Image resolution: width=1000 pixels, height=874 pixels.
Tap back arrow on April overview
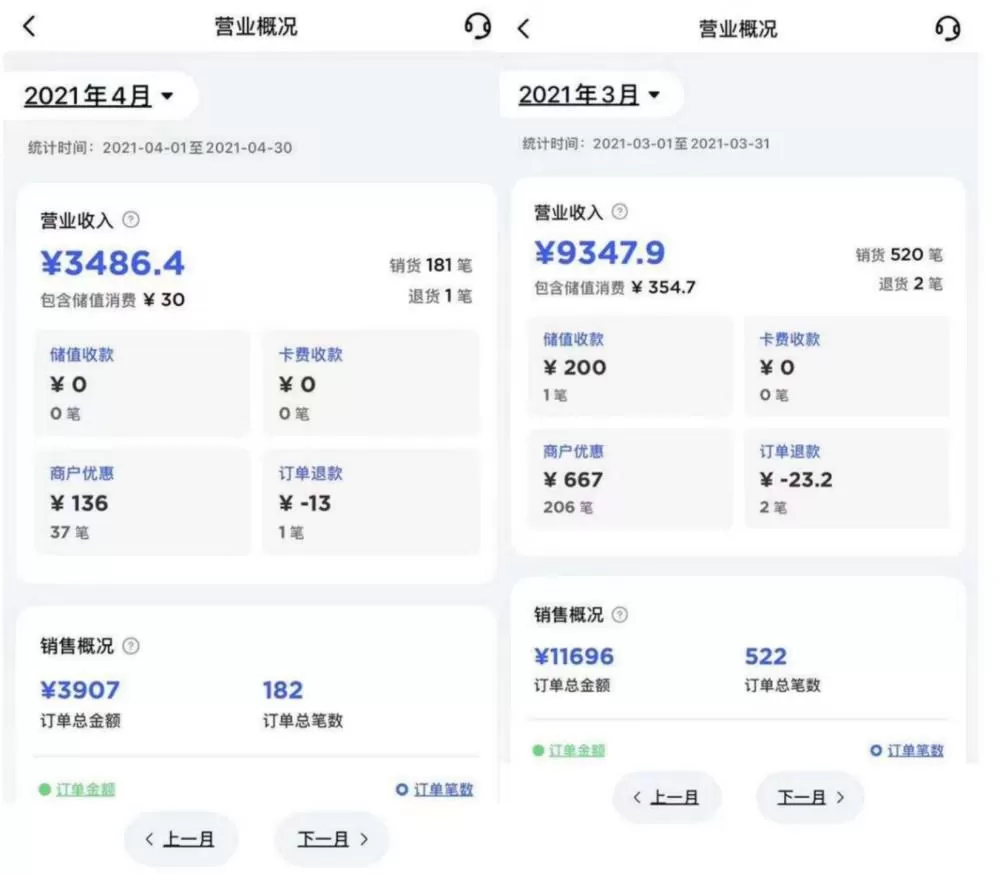tap(29, 27)
